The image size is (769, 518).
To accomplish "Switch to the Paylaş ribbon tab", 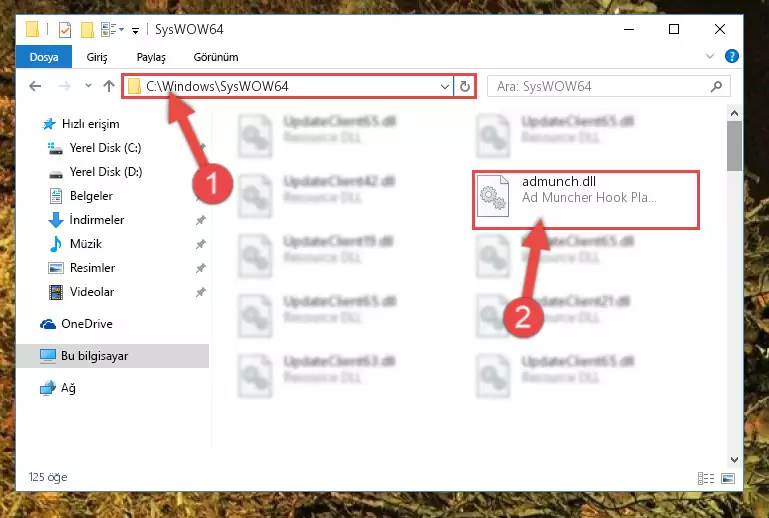I will (151, 57).
